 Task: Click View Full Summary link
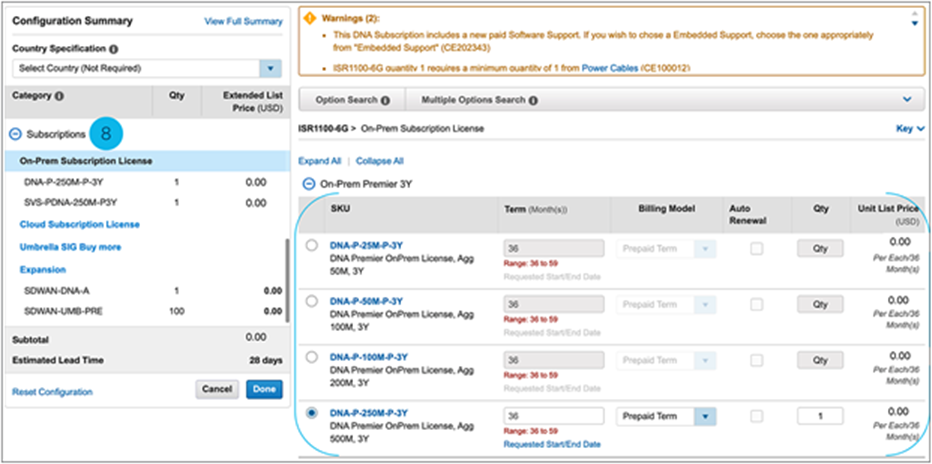pyautogui.click(x=243, y=21)
